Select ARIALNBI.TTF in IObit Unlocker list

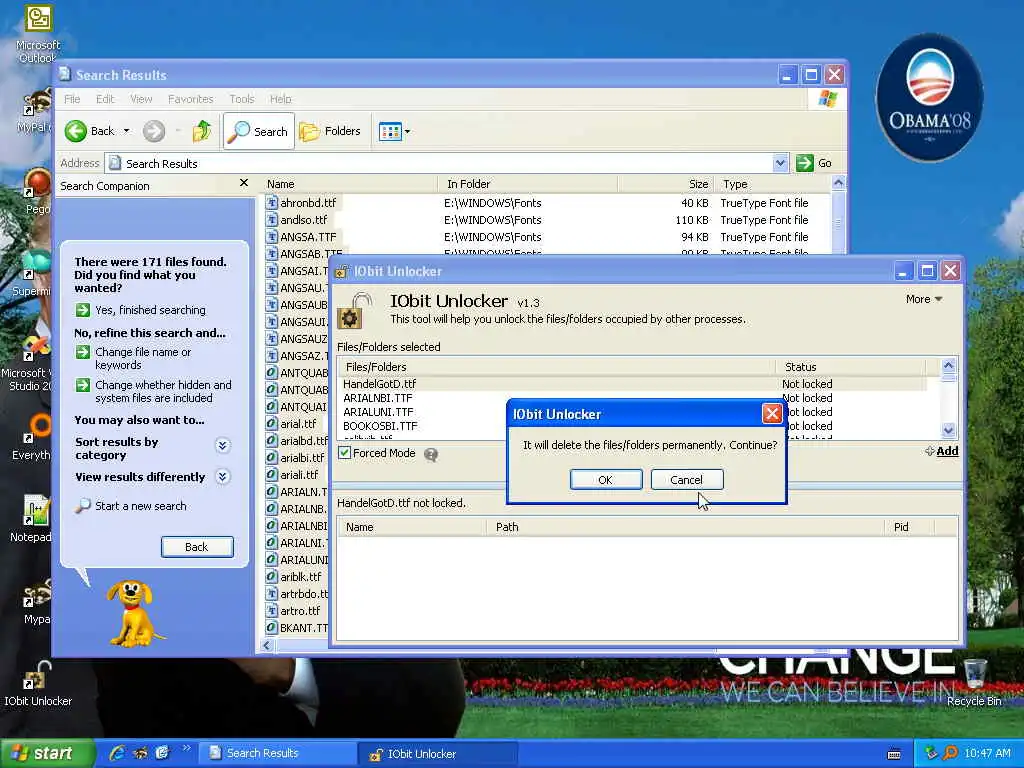pyautogui.click(x=377, y=398)
